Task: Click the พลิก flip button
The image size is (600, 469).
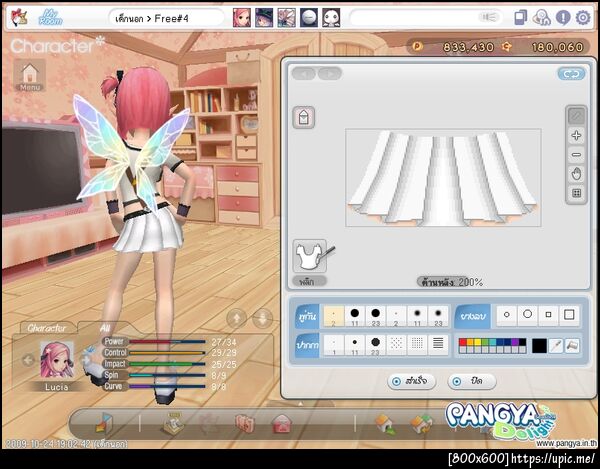Action: tap(310, 282)
